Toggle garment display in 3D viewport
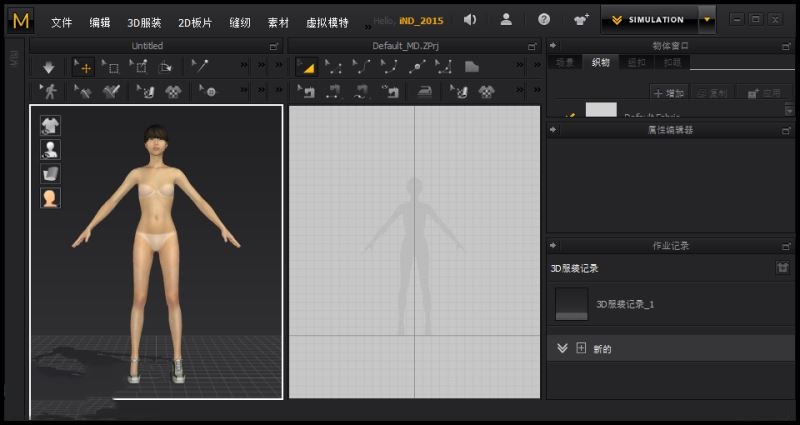800x425 pixels. point(50,125)
